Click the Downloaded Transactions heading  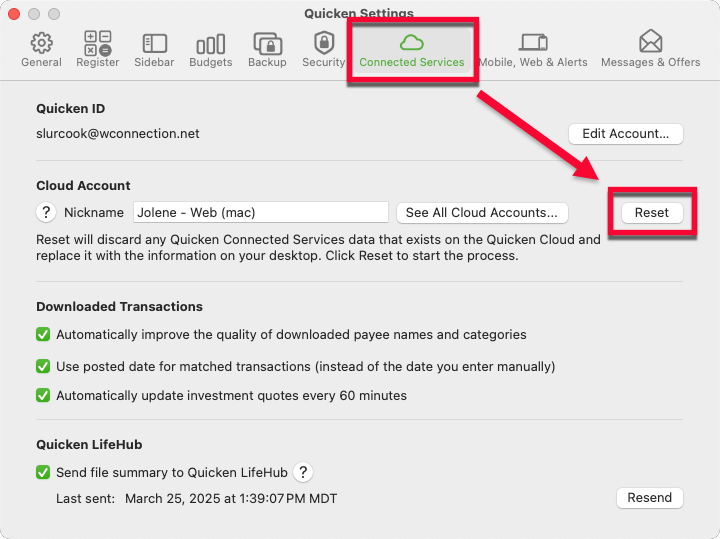click(x=119, y=307)
